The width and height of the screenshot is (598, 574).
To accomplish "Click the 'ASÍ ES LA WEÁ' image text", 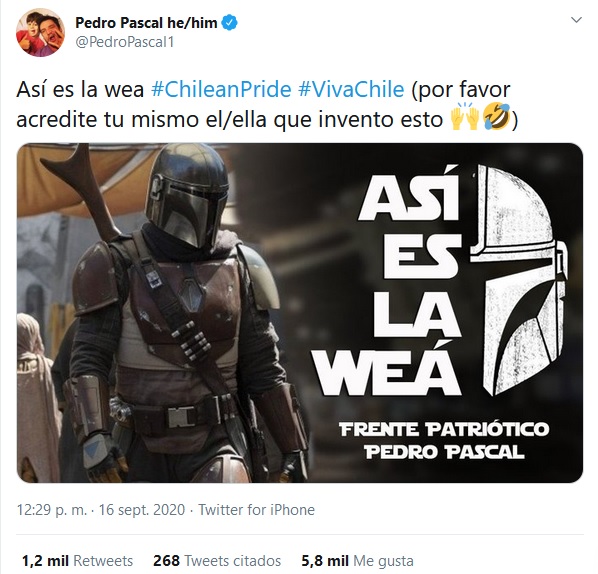I will point(389,280).
